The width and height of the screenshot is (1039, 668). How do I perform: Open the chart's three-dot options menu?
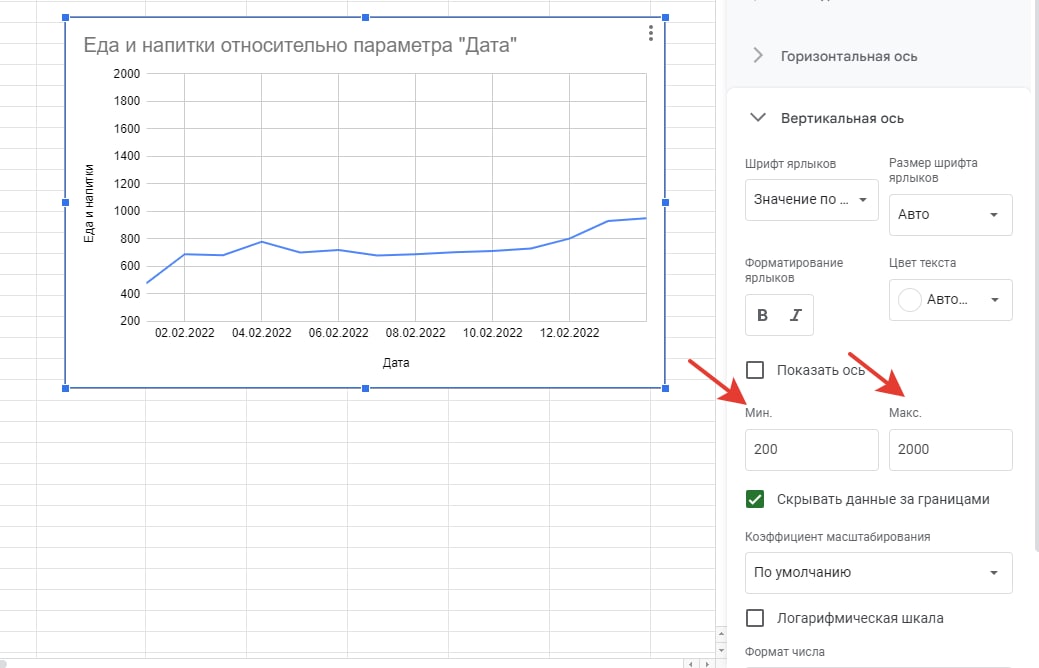click(651, 33)
